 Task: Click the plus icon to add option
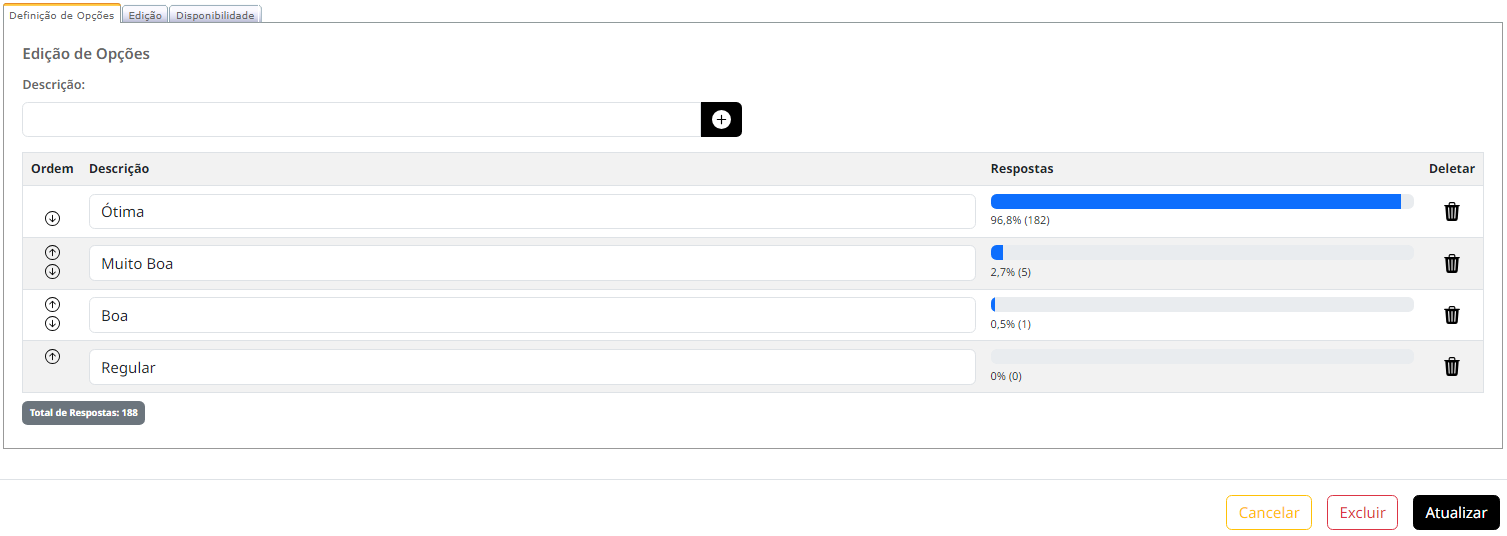click(721, 120)
